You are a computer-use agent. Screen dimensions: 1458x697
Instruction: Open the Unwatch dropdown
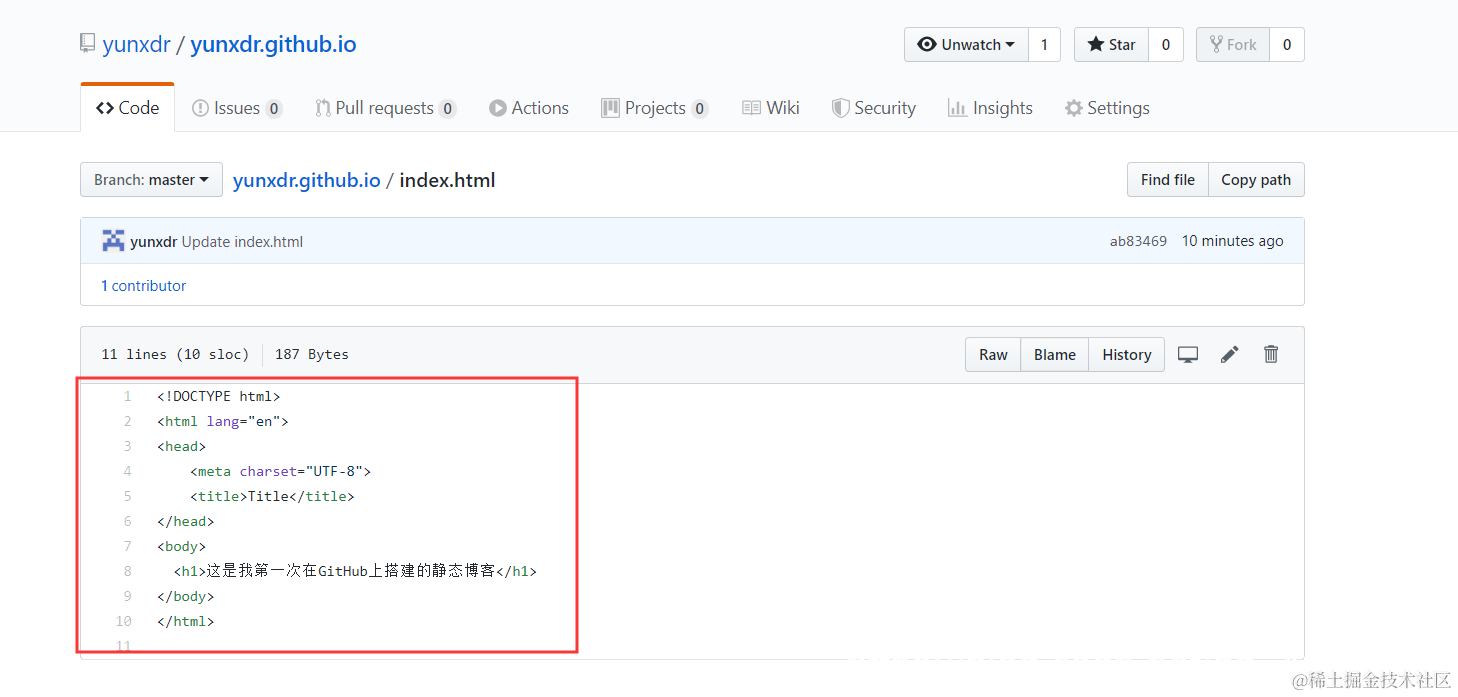(966, 45)
